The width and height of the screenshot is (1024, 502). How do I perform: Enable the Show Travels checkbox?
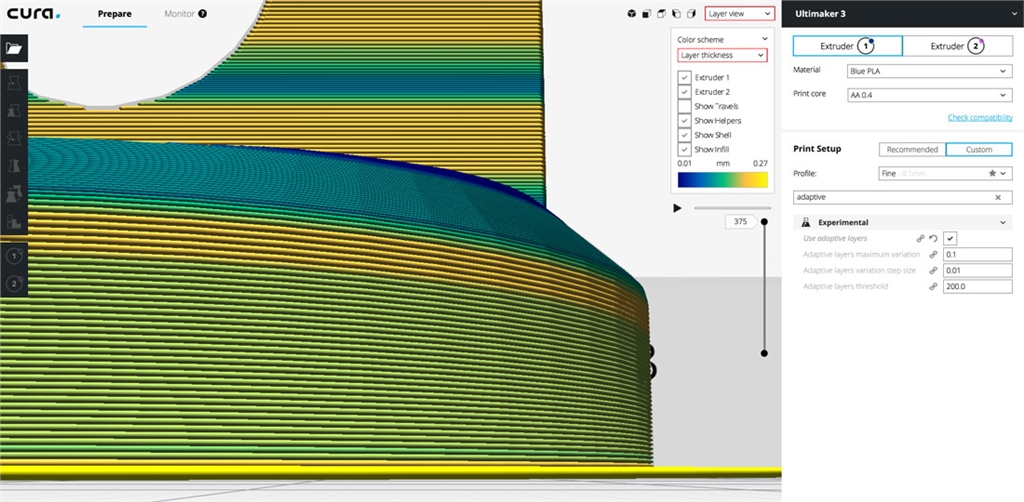(684, 106)
